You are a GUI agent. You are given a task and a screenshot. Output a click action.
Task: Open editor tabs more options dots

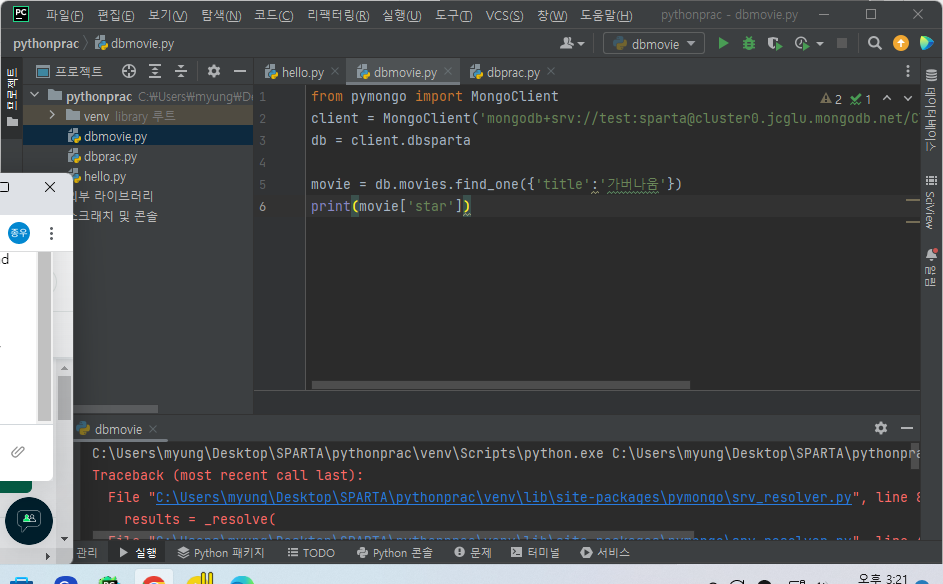click(908, 72)
